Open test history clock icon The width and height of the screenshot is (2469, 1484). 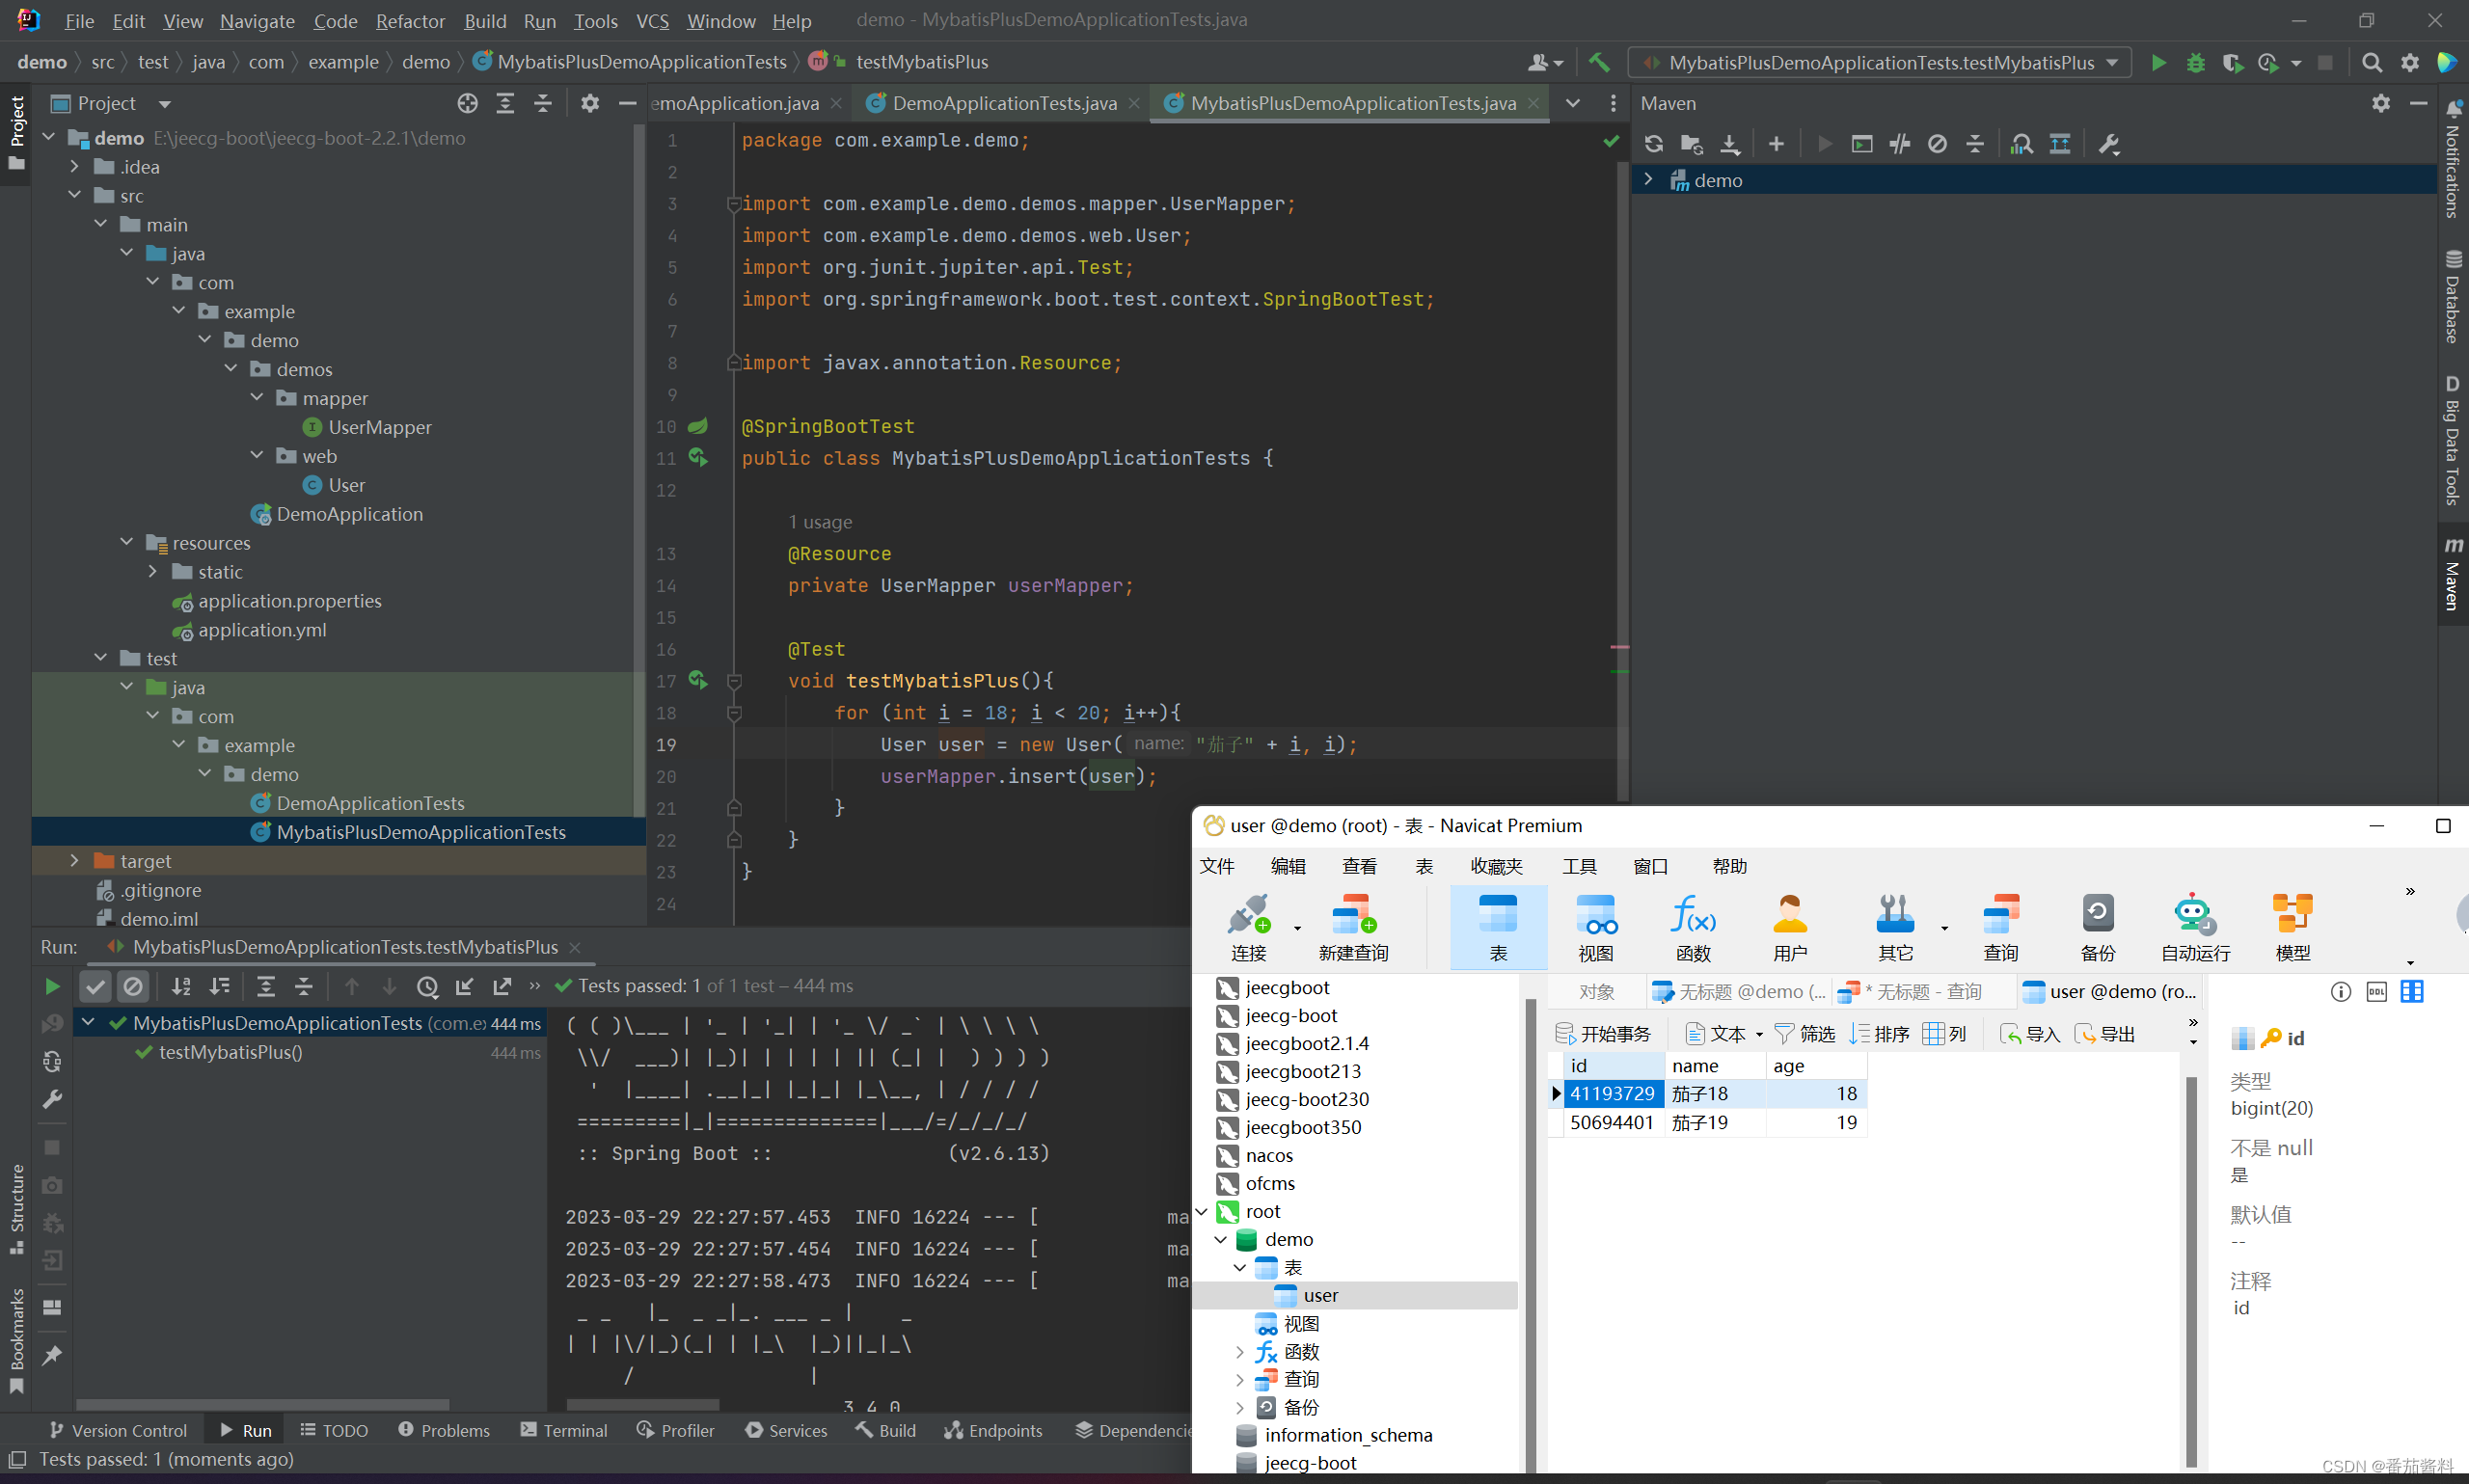point(427,987)
